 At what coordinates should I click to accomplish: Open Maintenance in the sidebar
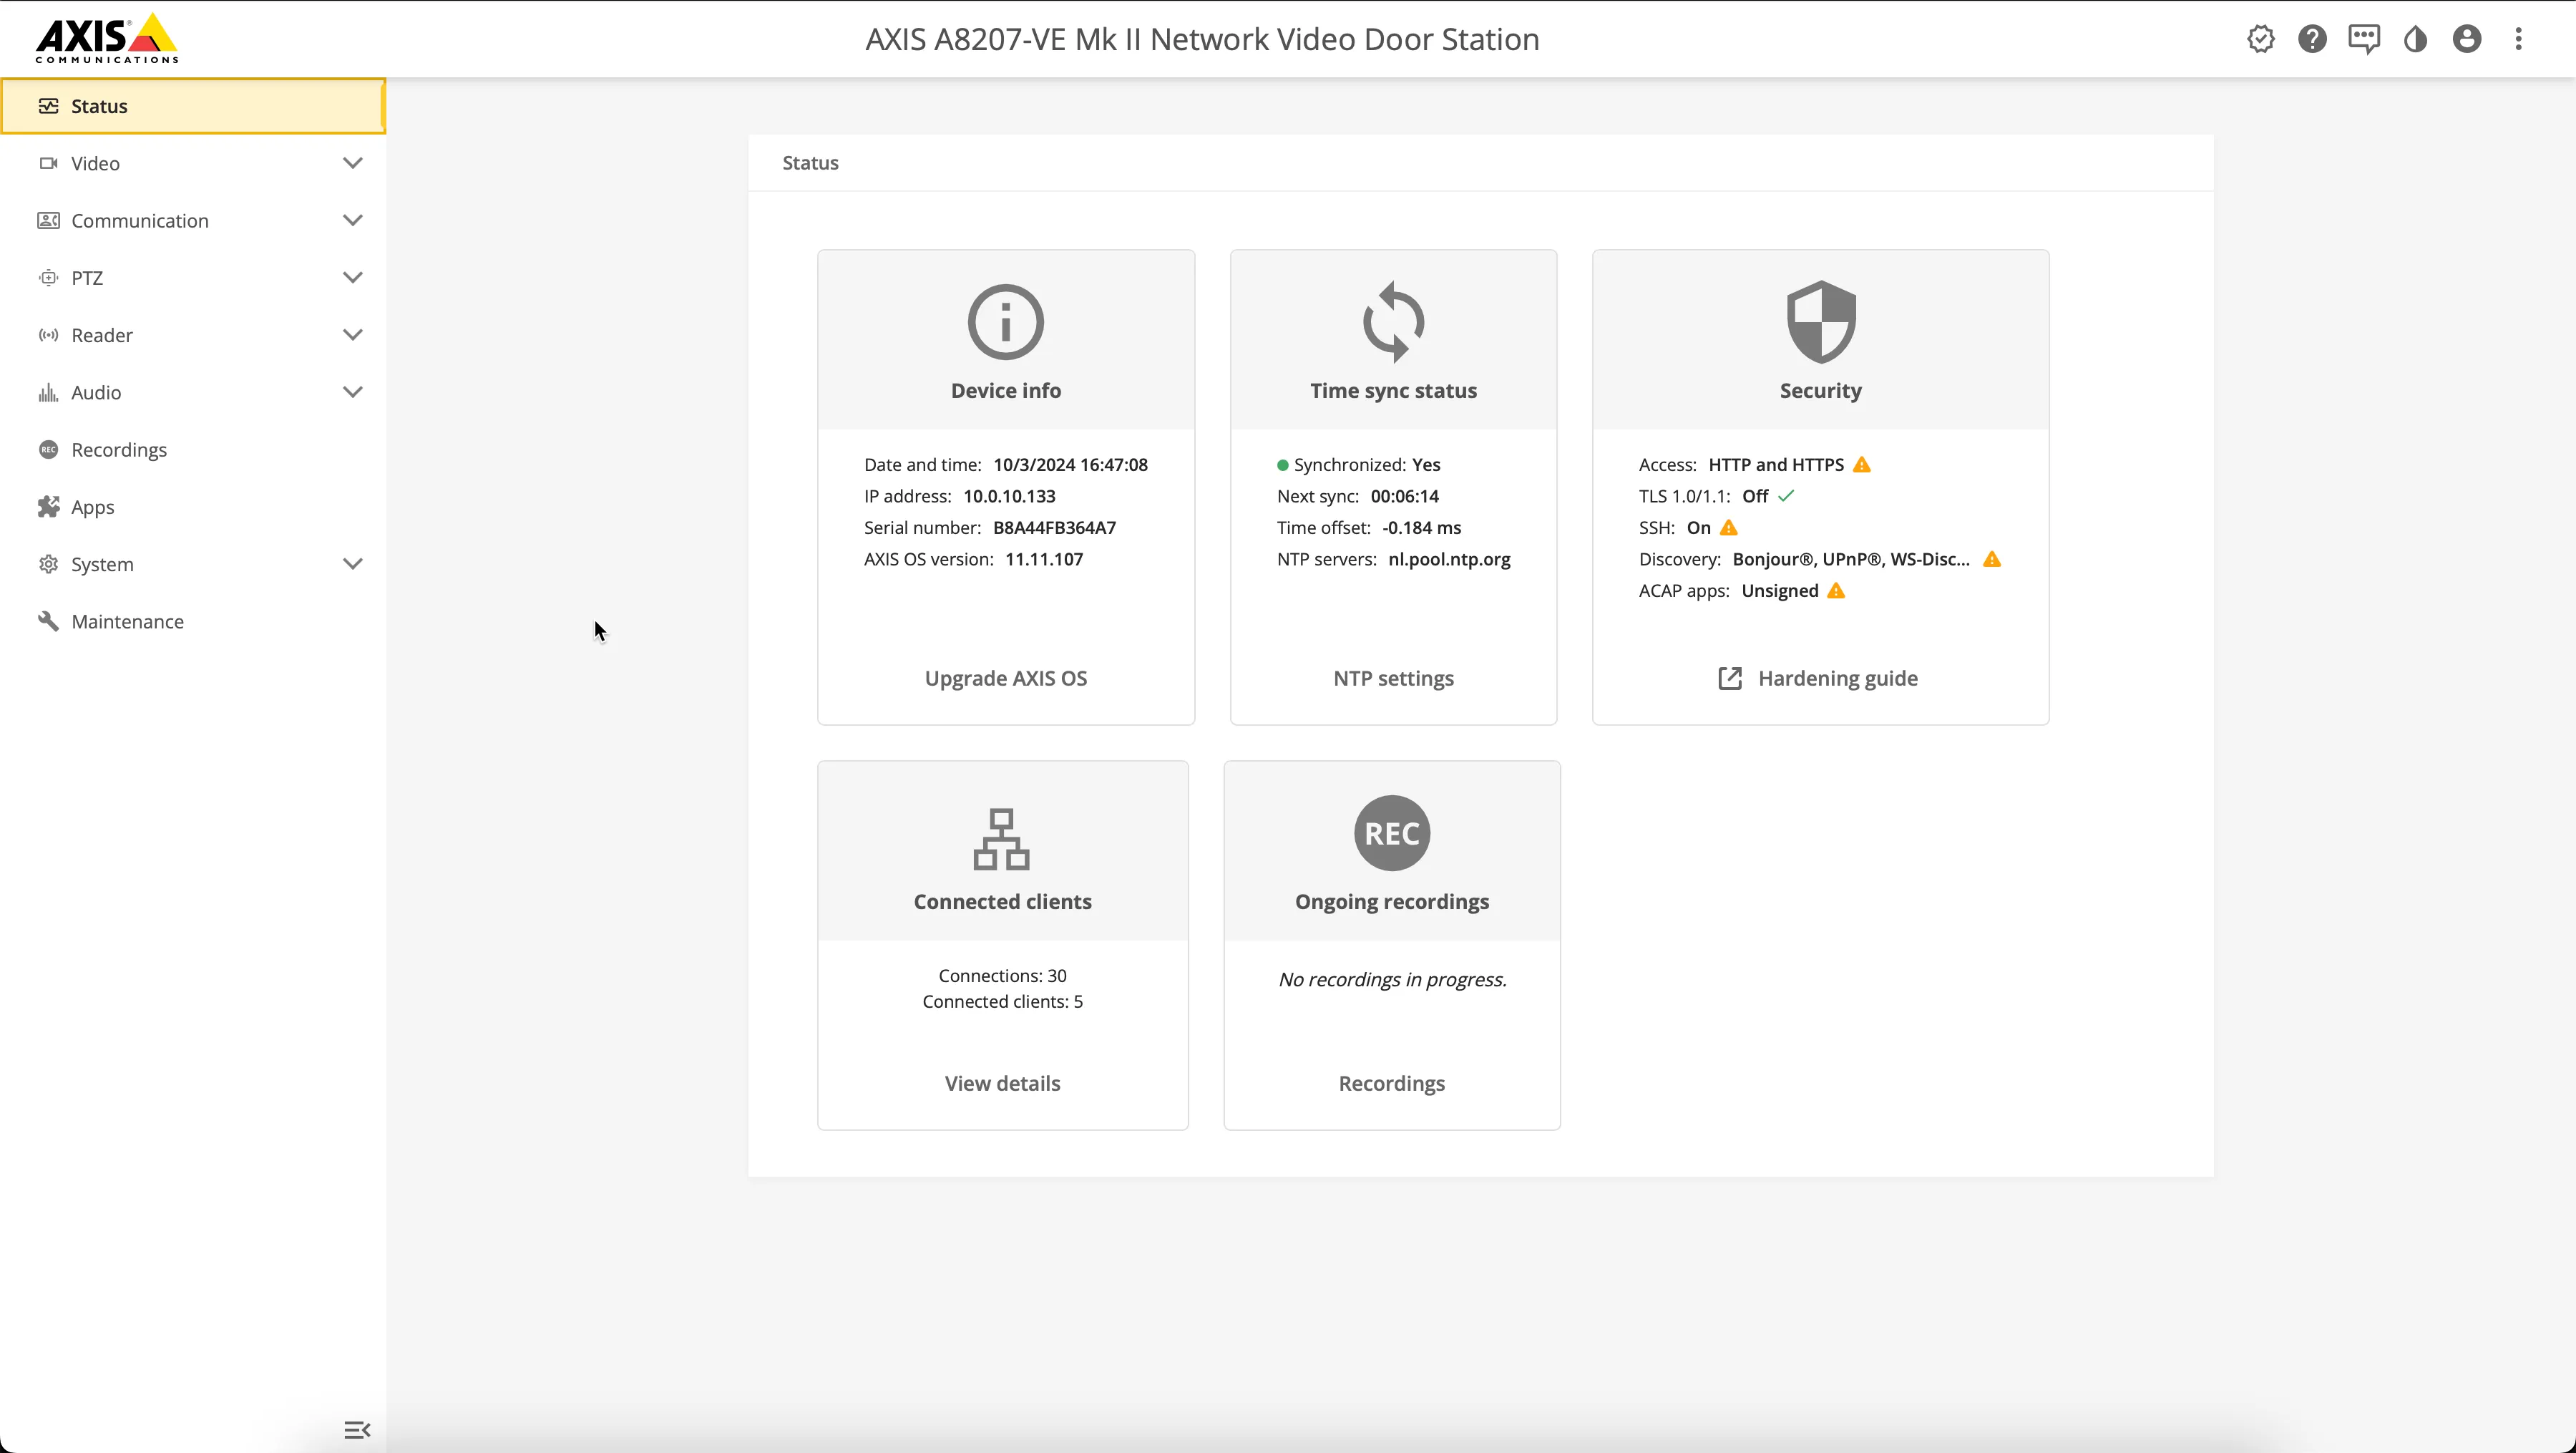point(193,622)
